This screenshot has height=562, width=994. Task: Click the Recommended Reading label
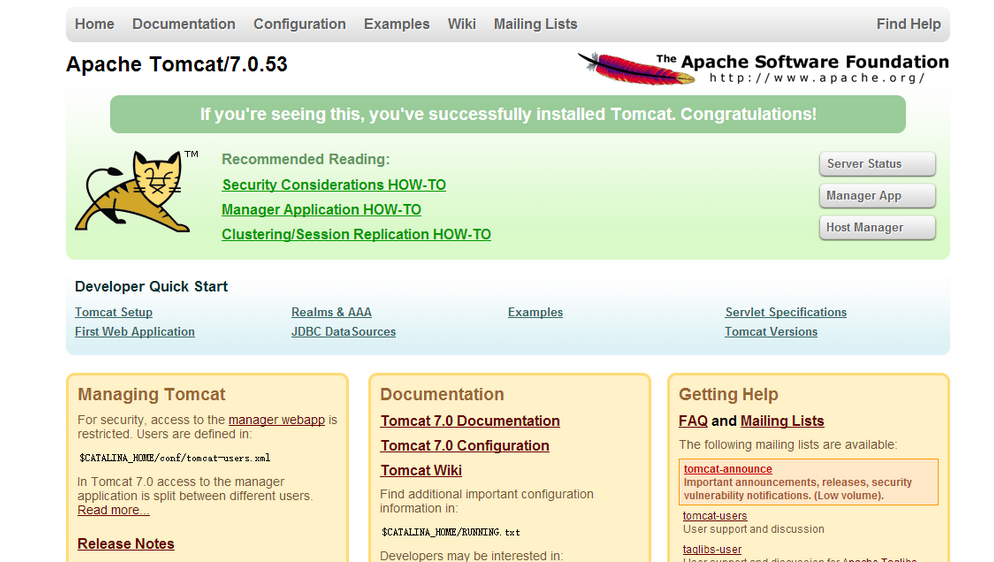306,160
